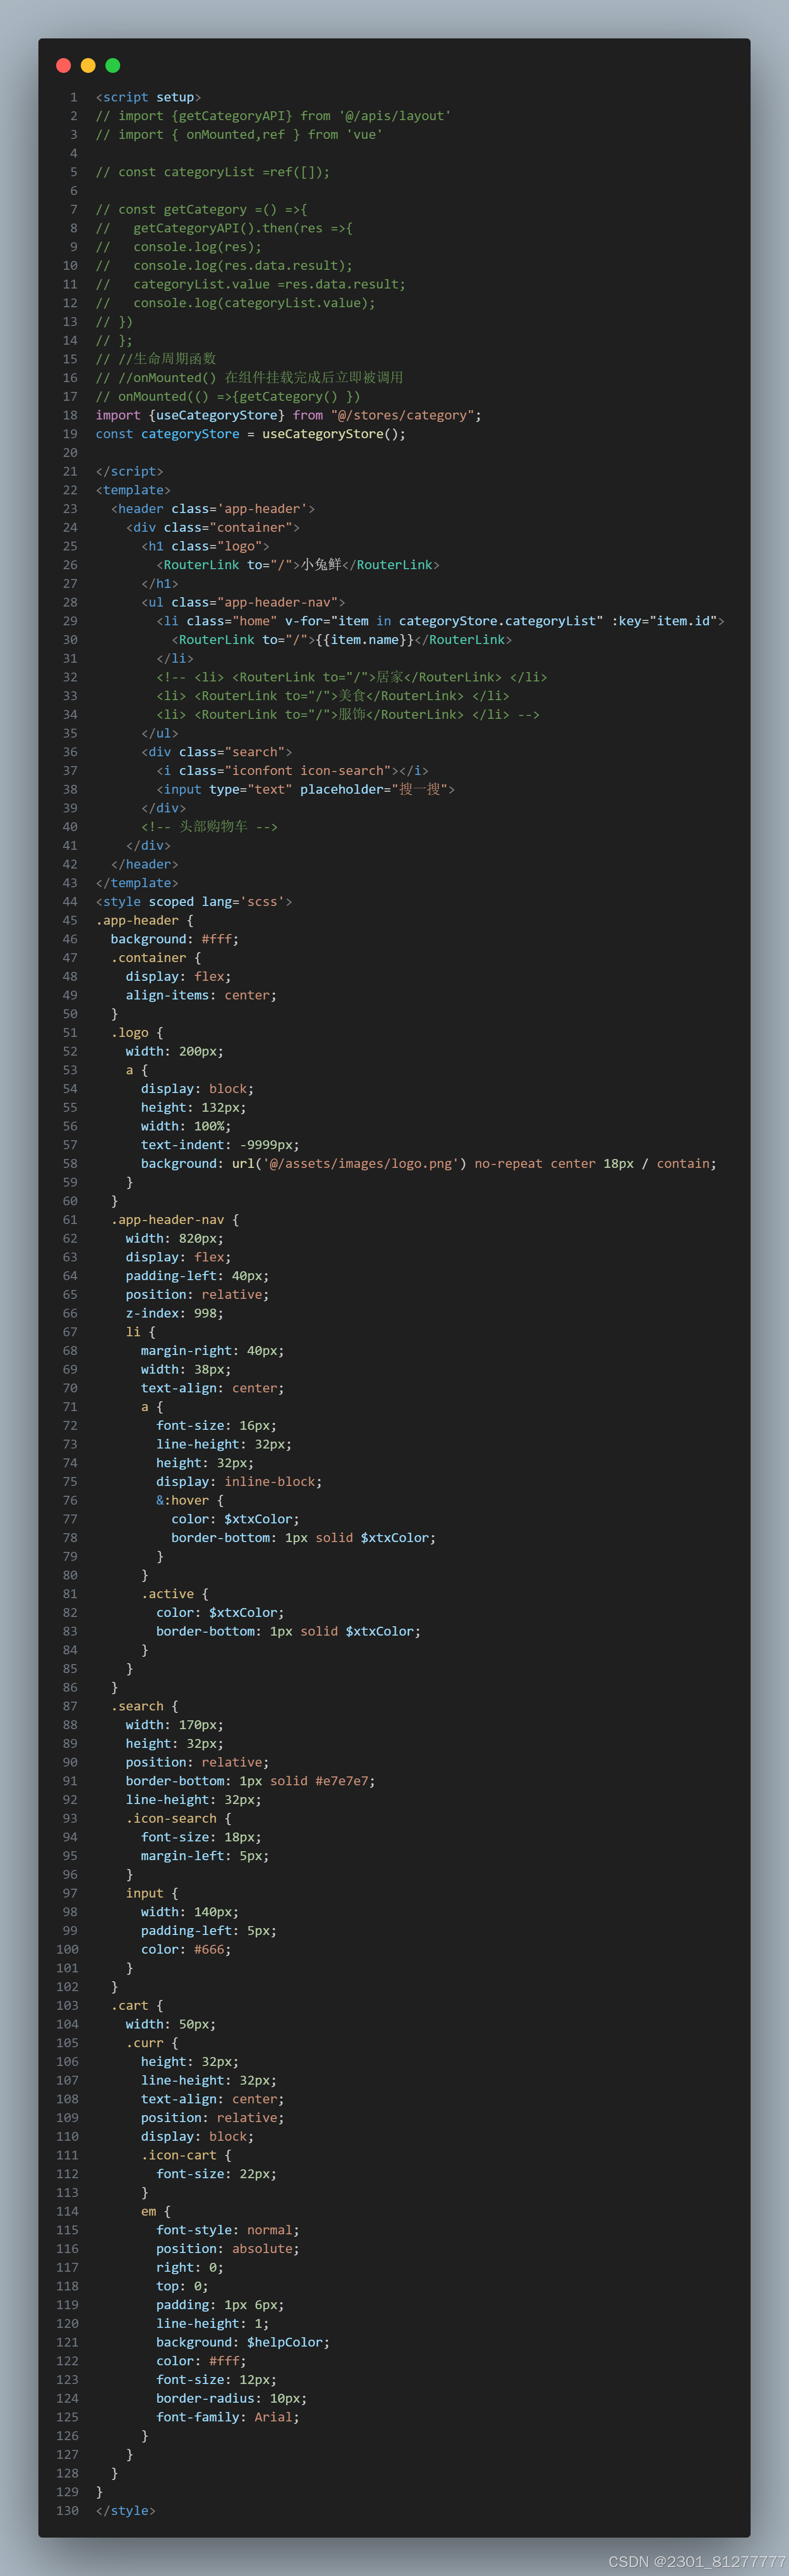Click "background: #fff;" declaration

click(175, 939)
